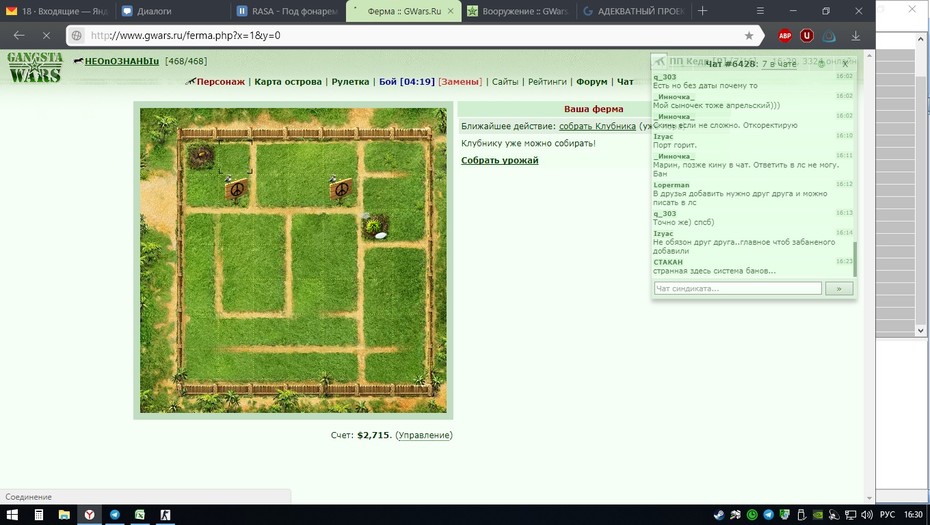Send chat message with » button

pyautogui.click(x=839, y=288)
